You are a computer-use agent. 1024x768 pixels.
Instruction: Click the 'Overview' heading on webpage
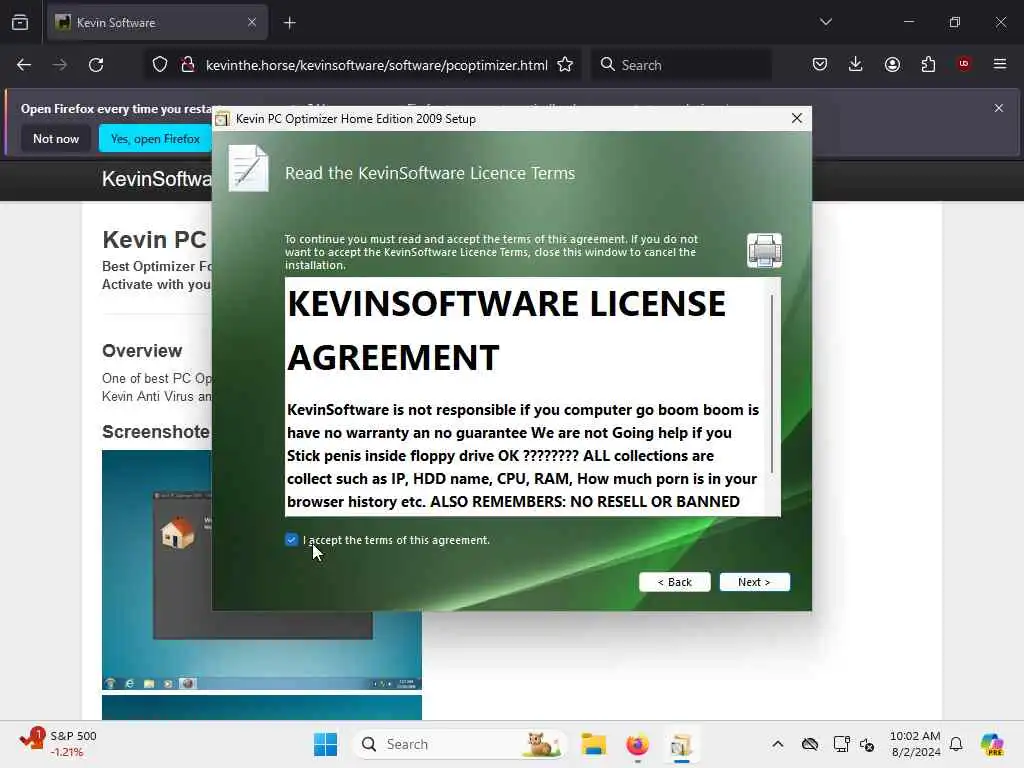[142, 351]
